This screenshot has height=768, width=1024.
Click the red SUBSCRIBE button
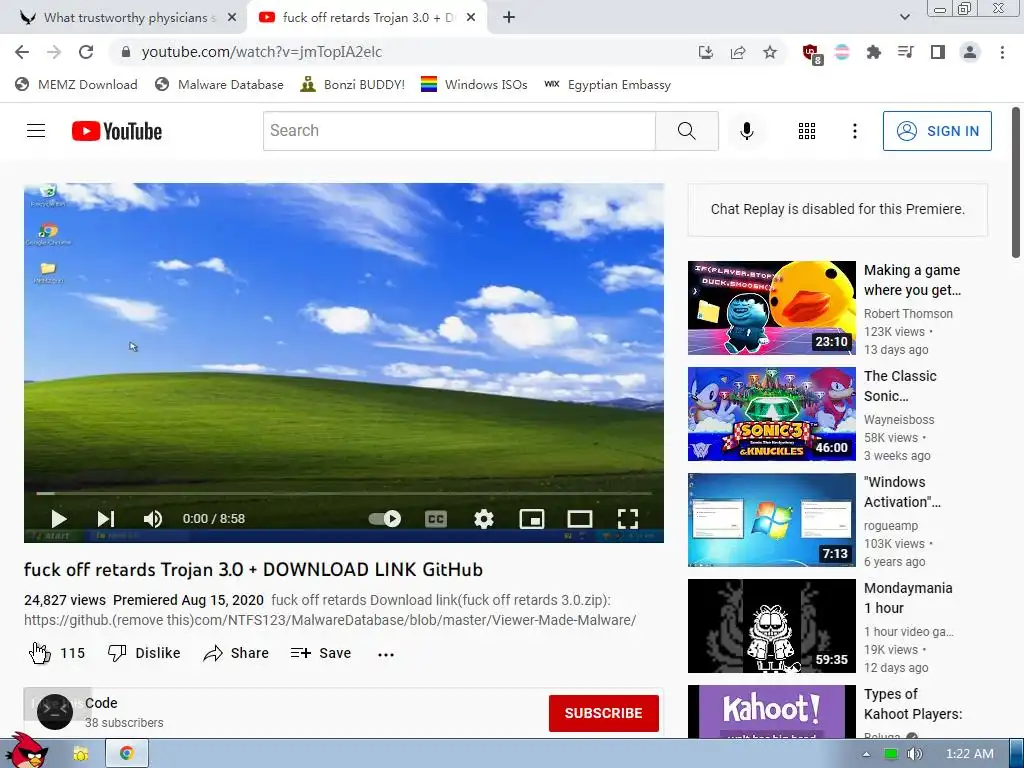[x=603, y=713]
